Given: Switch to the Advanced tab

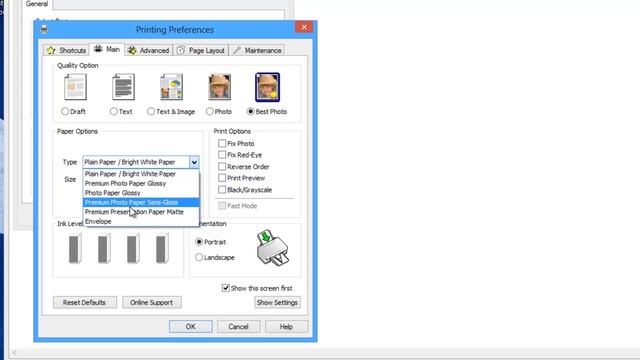Looking at the screenshot, I should [x=149, y=51].
